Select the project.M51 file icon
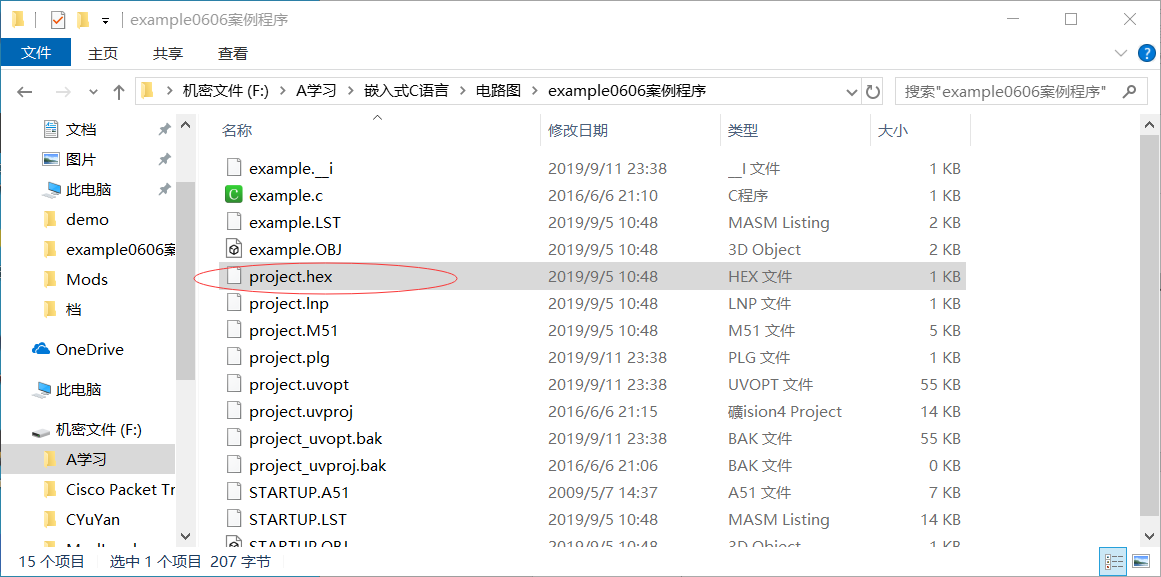The width and height of the screenshot is (1161, 577). point(234,330)
